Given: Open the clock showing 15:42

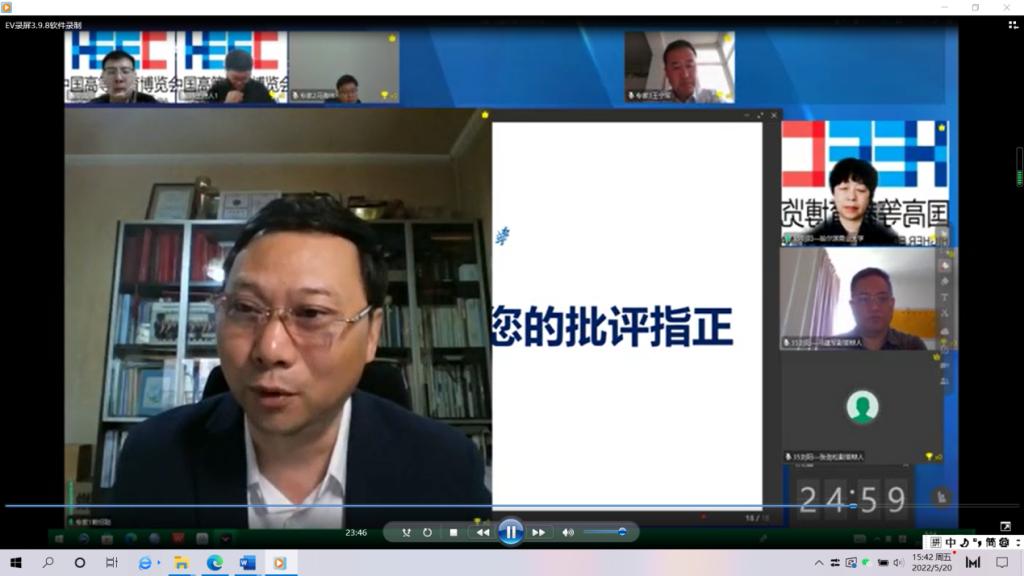Looking at the screenshot, I should pyautogui.click(x=938, y=563).
